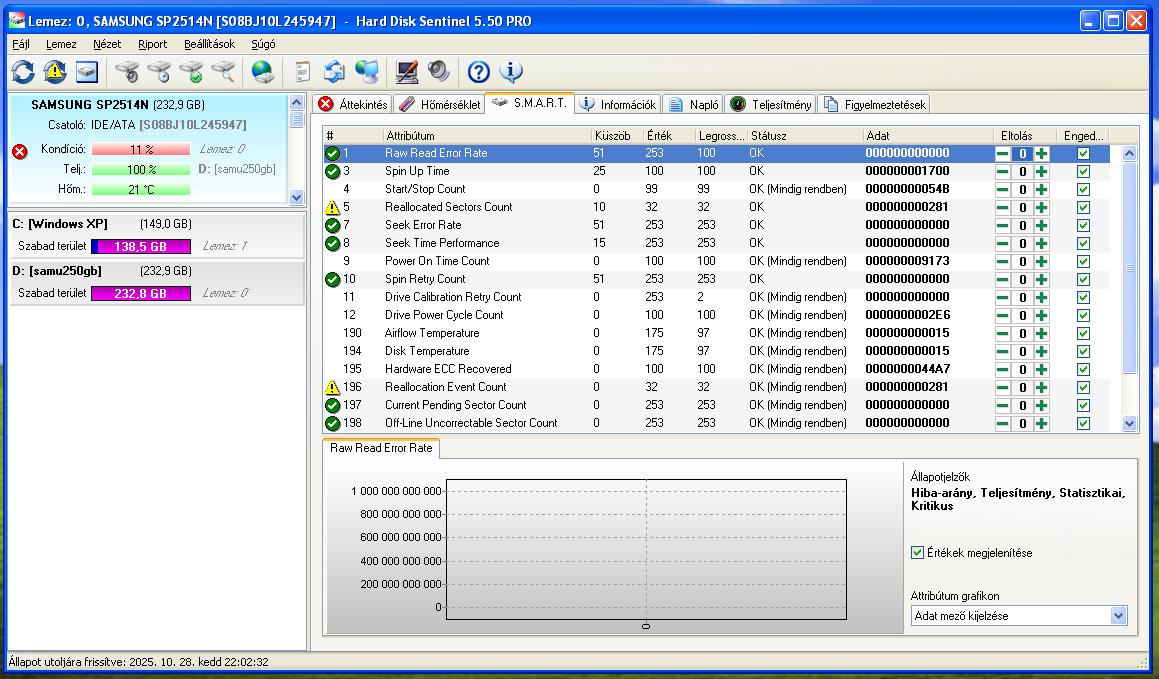Click the disk with magnifier toolbar icon
1159x679 pixels.
223,72
